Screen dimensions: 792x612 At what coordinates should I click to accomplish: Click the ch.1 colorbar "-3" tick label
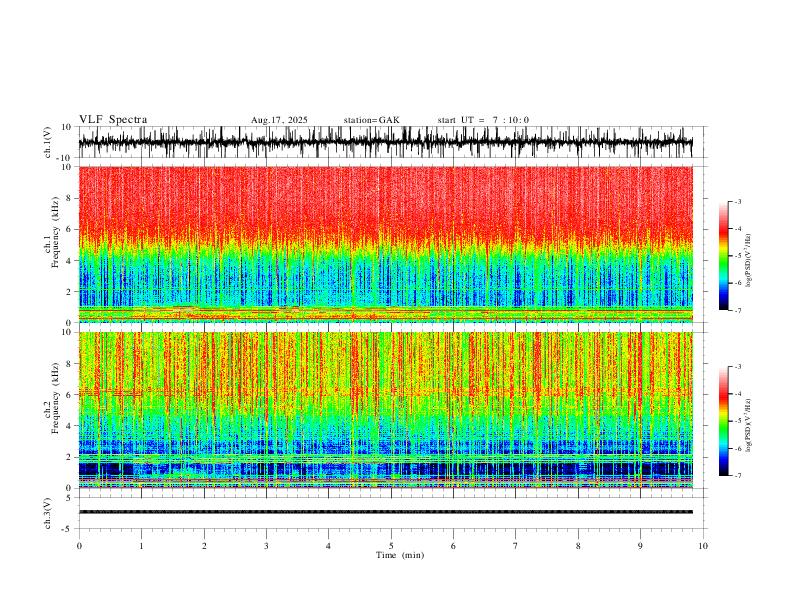tap(737, 201)
